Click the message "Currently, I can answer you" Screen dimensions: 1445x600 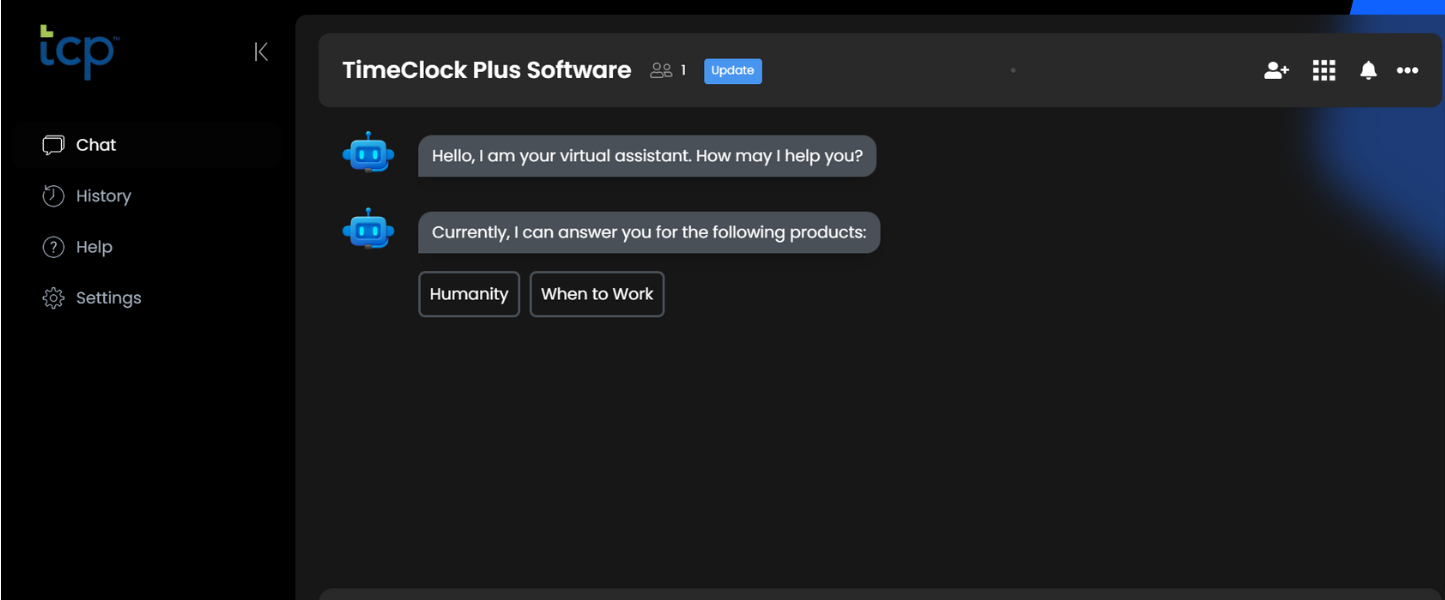click(x=649, y=232)
